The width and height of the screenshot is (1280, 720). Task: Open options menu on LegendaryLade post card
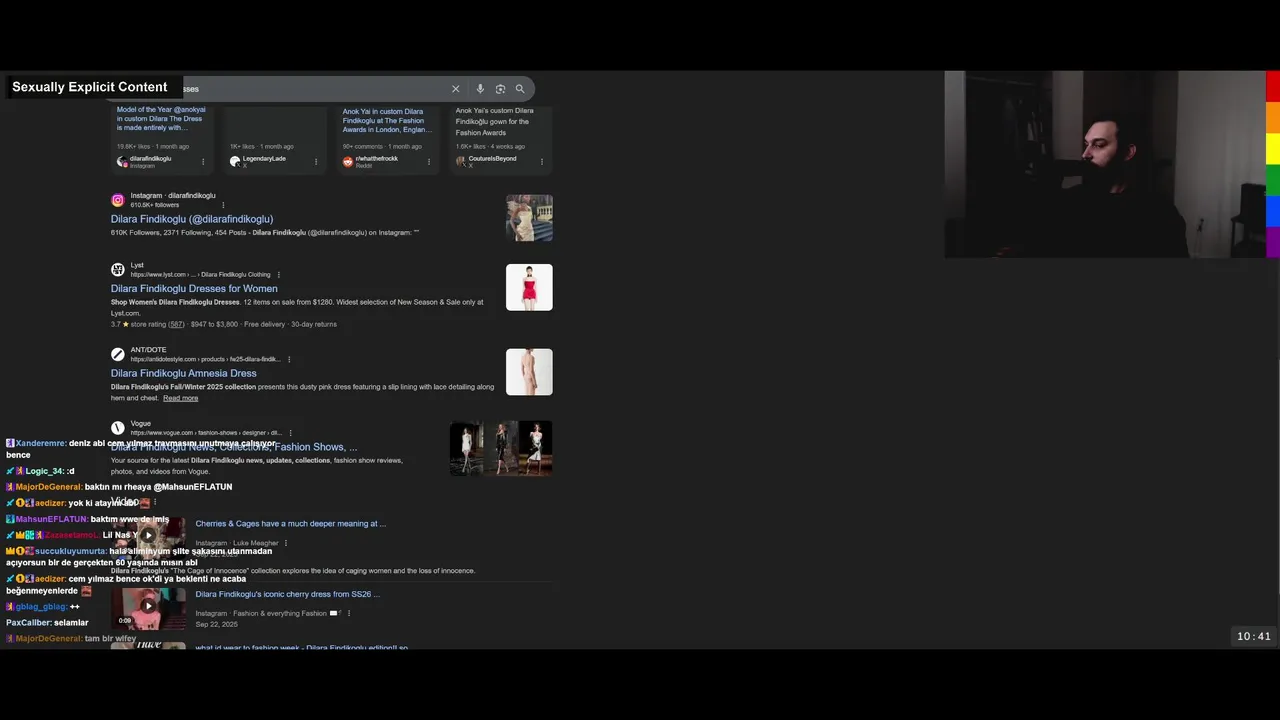pos(316,161)
